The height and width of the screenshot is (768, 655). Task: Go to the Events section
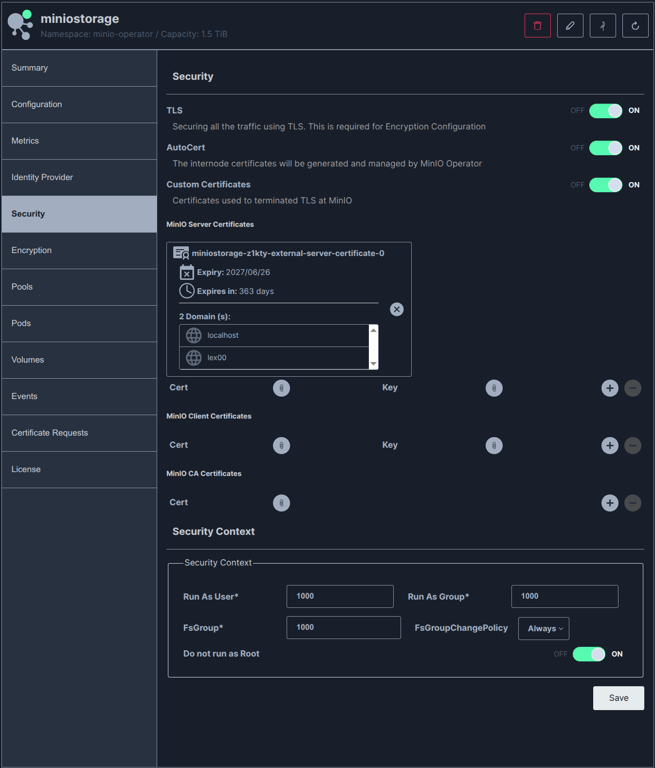click(79, 397)
